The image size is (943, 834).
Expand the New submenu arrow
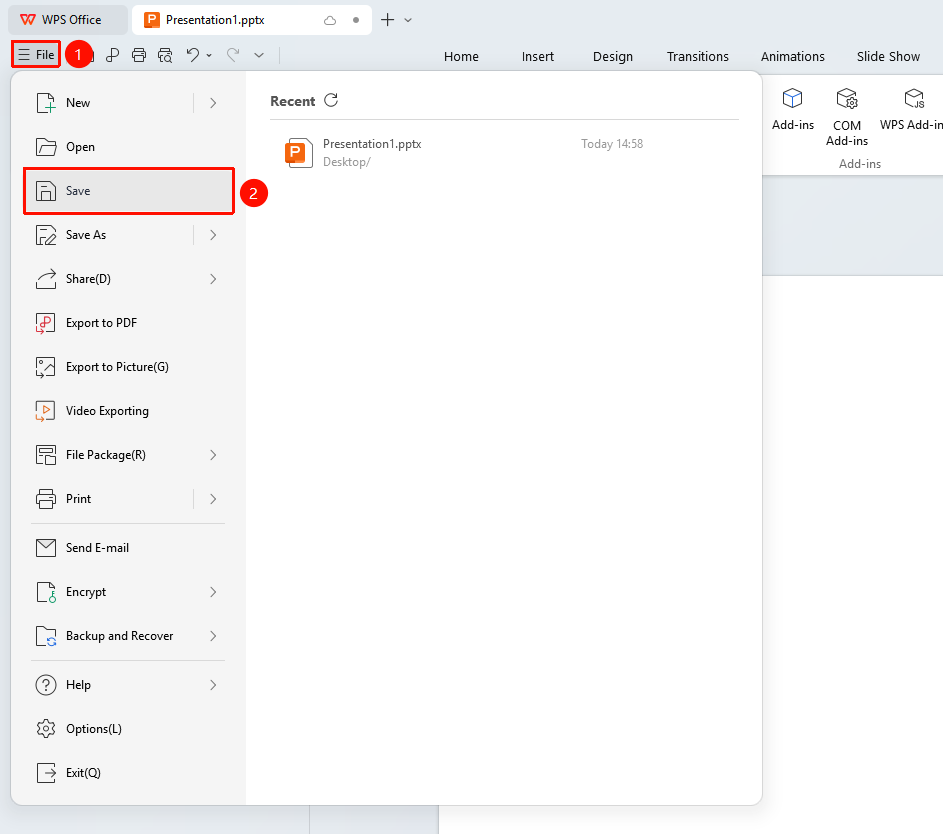[x=213, y=103]
